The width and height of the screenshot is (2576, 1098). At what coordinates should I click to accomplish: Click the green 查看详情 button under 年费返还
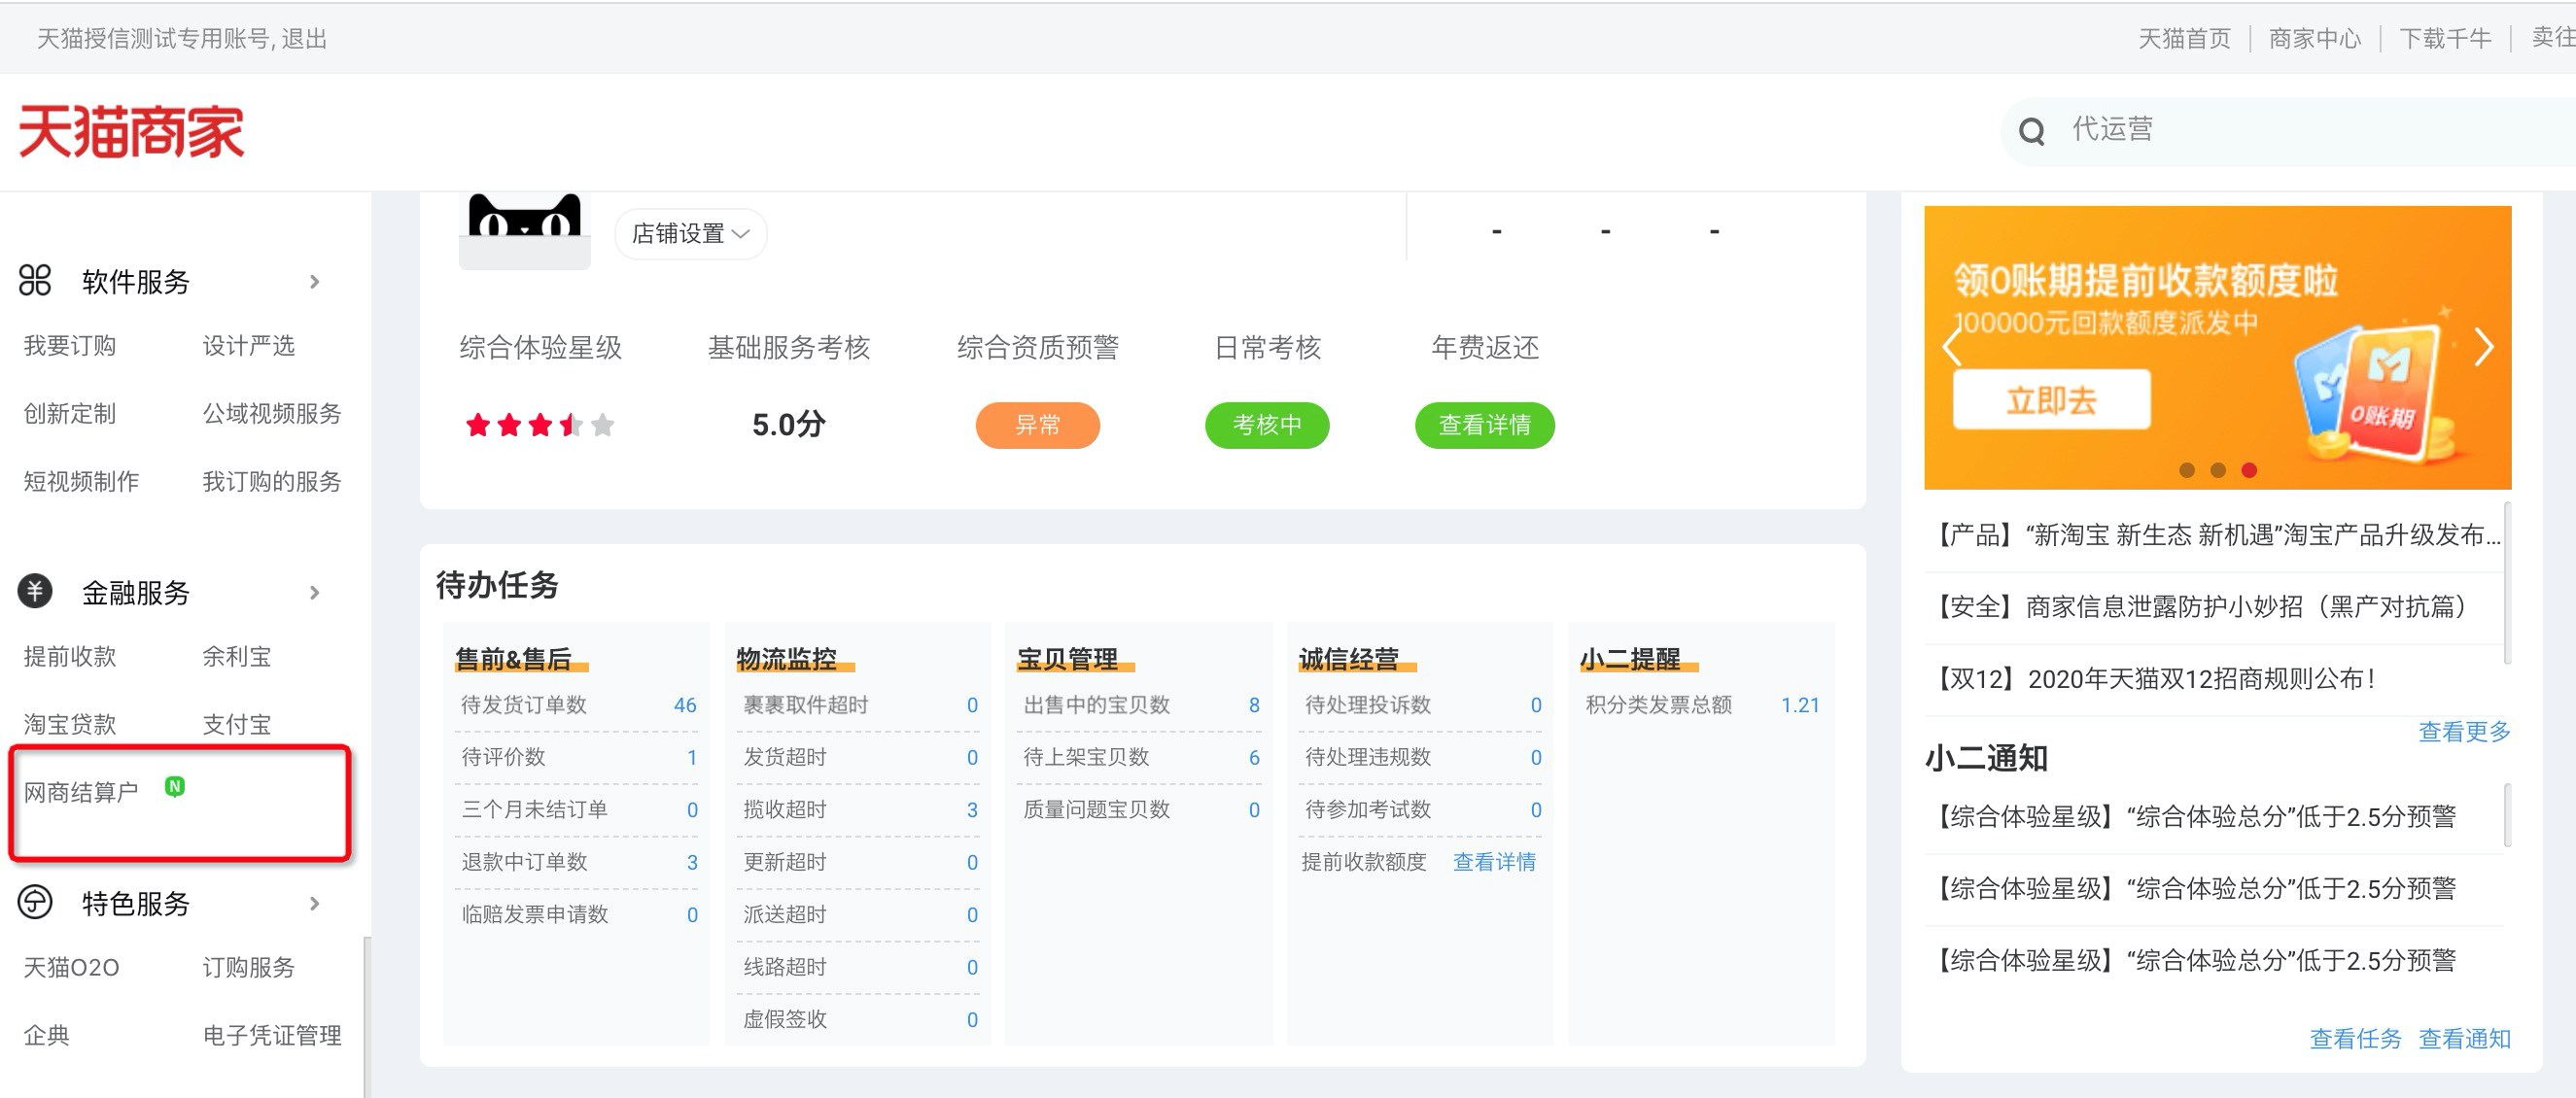tap(1484, 425)
